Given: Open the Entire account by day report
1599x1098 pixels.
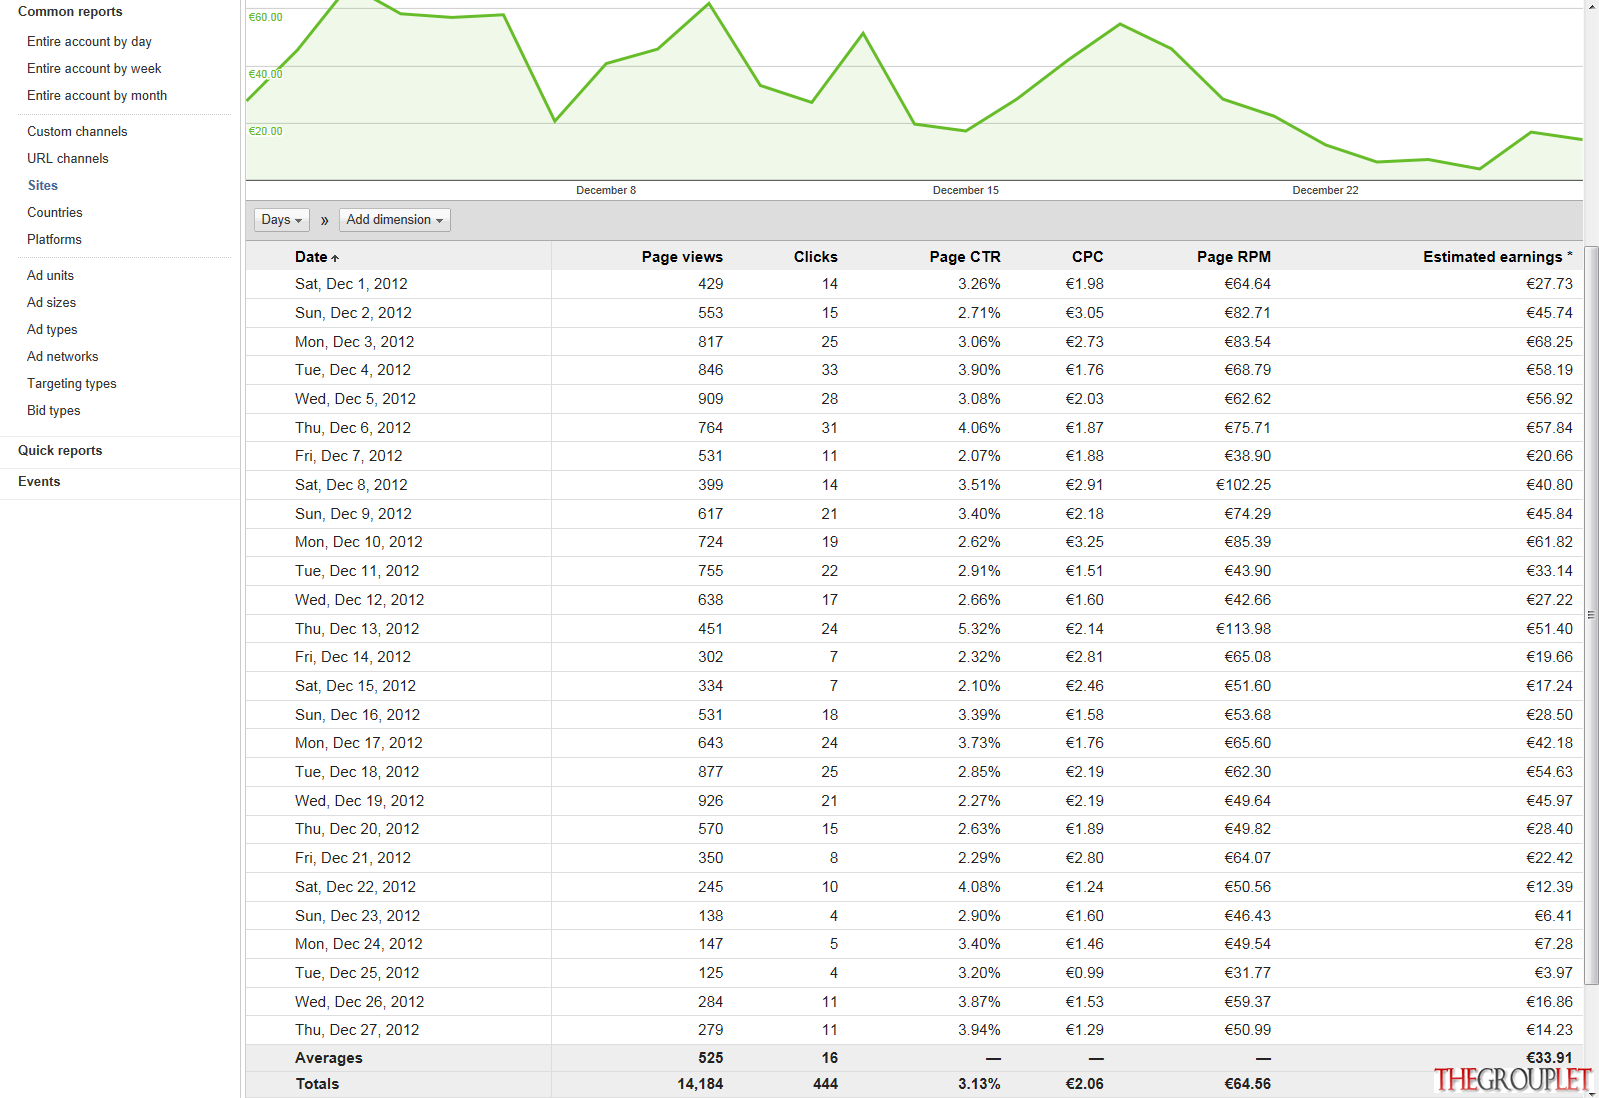Looking at the screenshot, I should click(x=89, y=42).
